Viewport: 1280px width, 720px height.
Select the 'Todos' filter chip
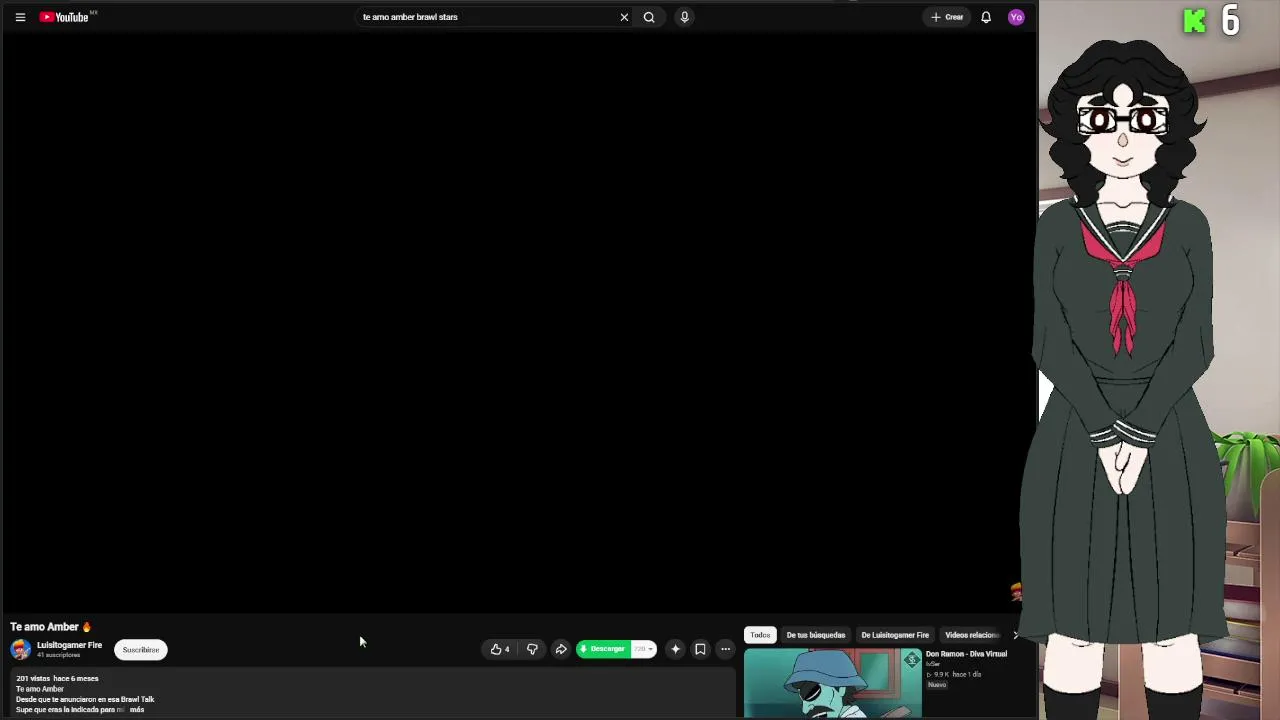(760, 635)
